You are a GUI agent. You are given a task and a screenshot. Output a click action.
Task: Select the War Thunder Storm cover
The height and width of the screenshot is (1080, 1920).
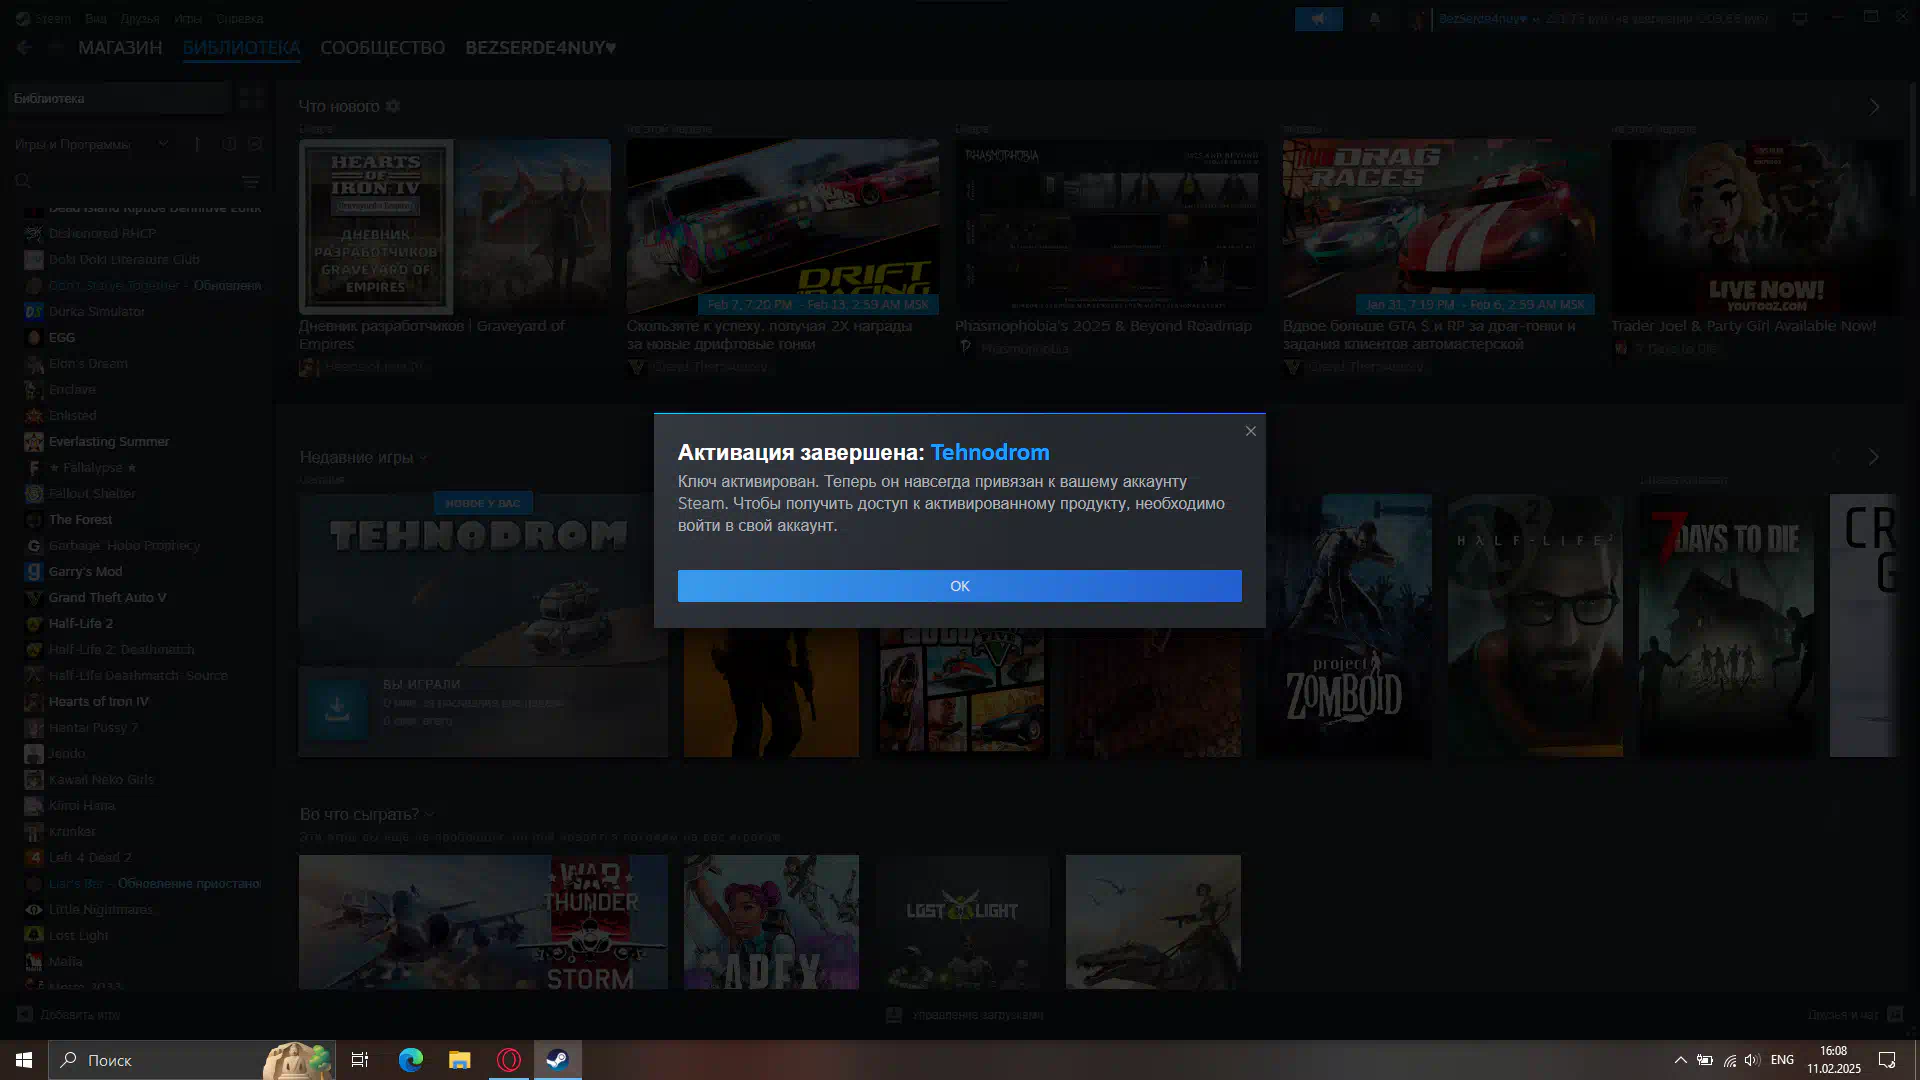[x=483, y=922]
